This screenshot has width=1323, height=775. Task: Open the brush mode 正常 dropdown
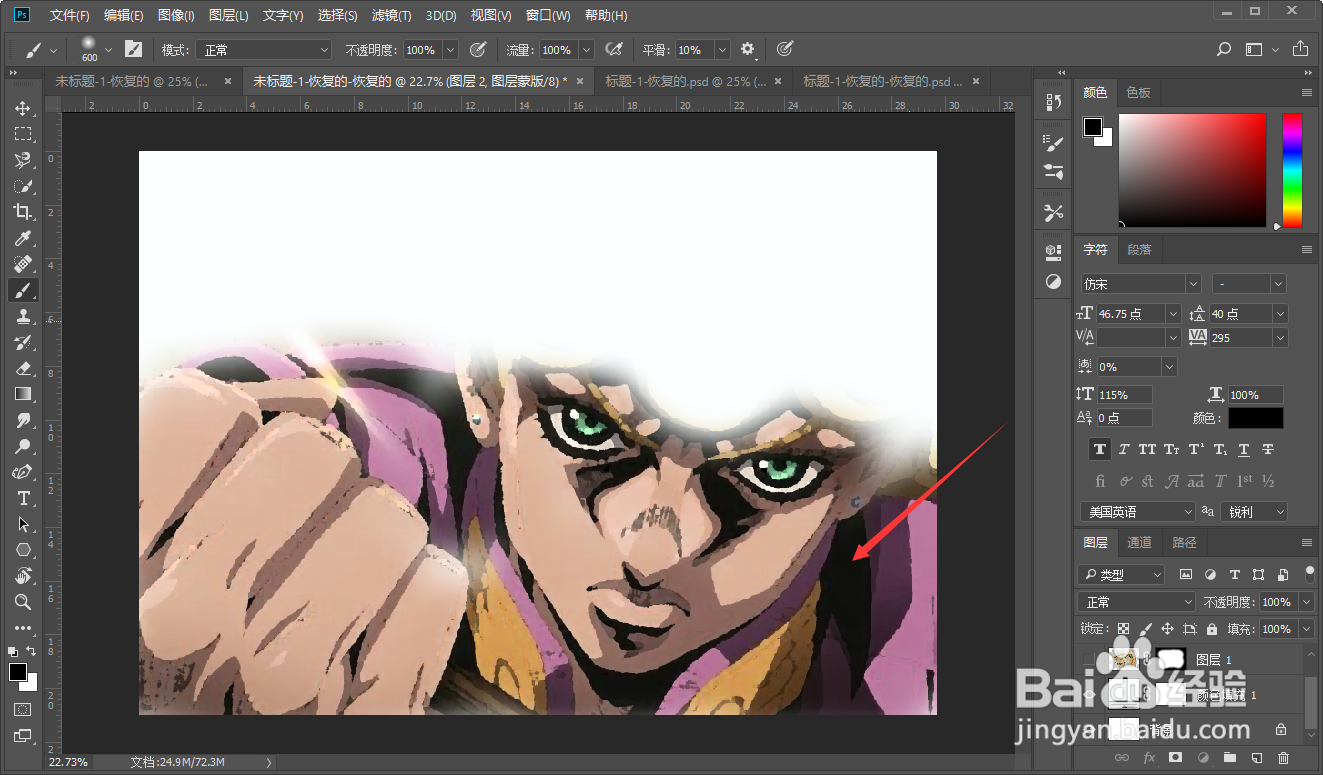coord(263,50)
